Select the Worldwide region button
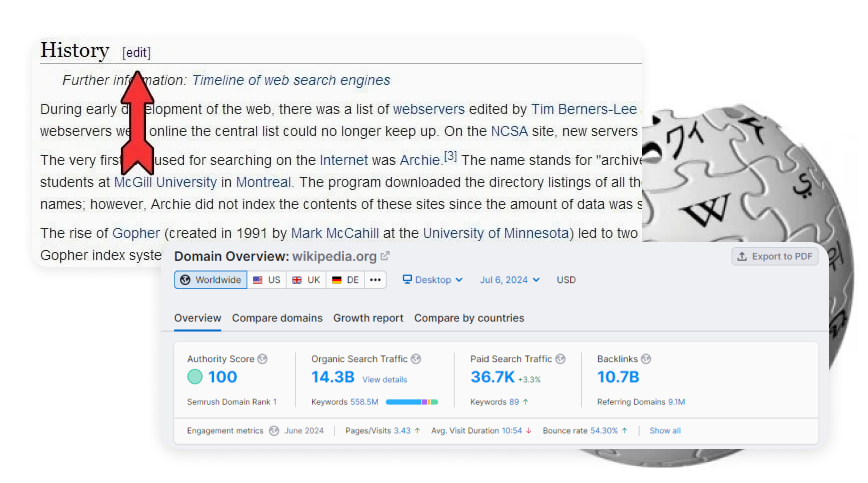The height and width of the screenshot is (483, 868). tap(210, 280)
